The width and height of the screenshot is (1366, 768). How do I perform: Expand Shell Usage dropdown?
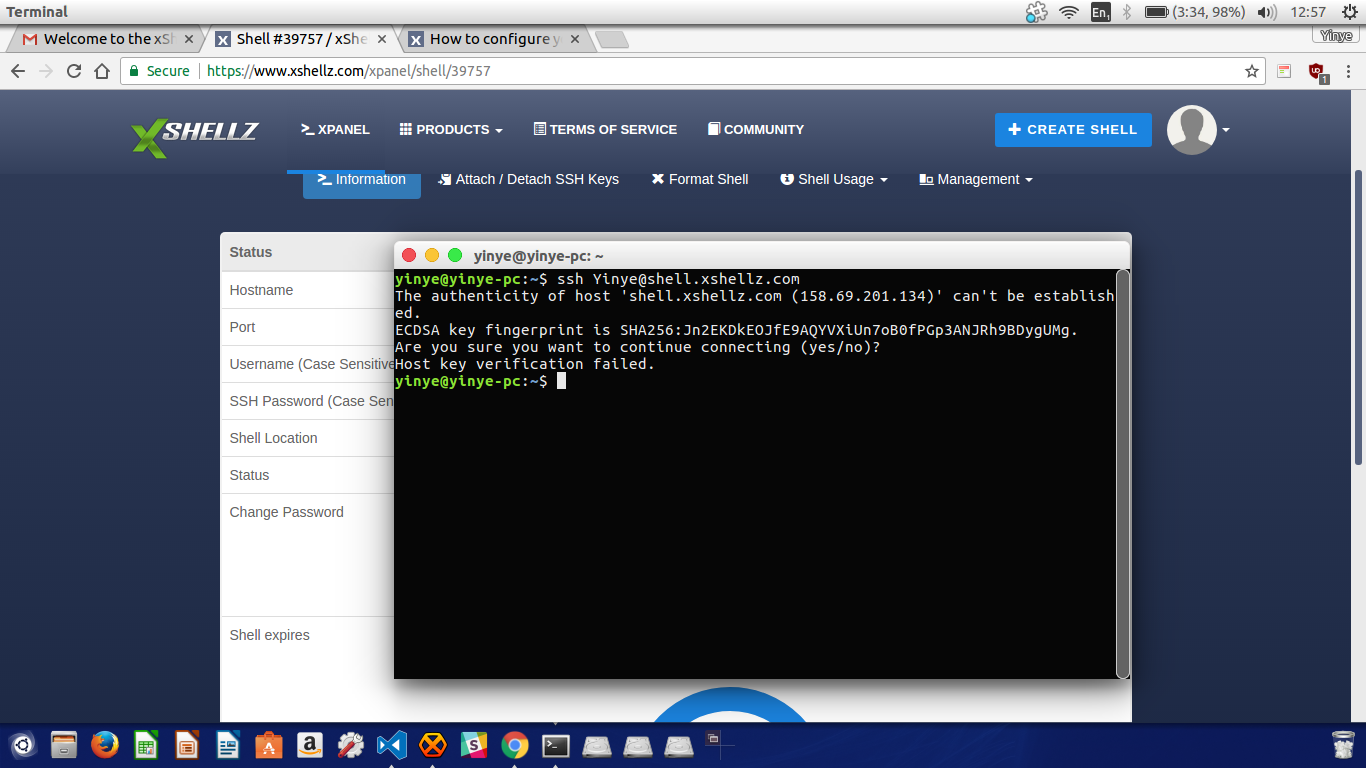point(834,180)
